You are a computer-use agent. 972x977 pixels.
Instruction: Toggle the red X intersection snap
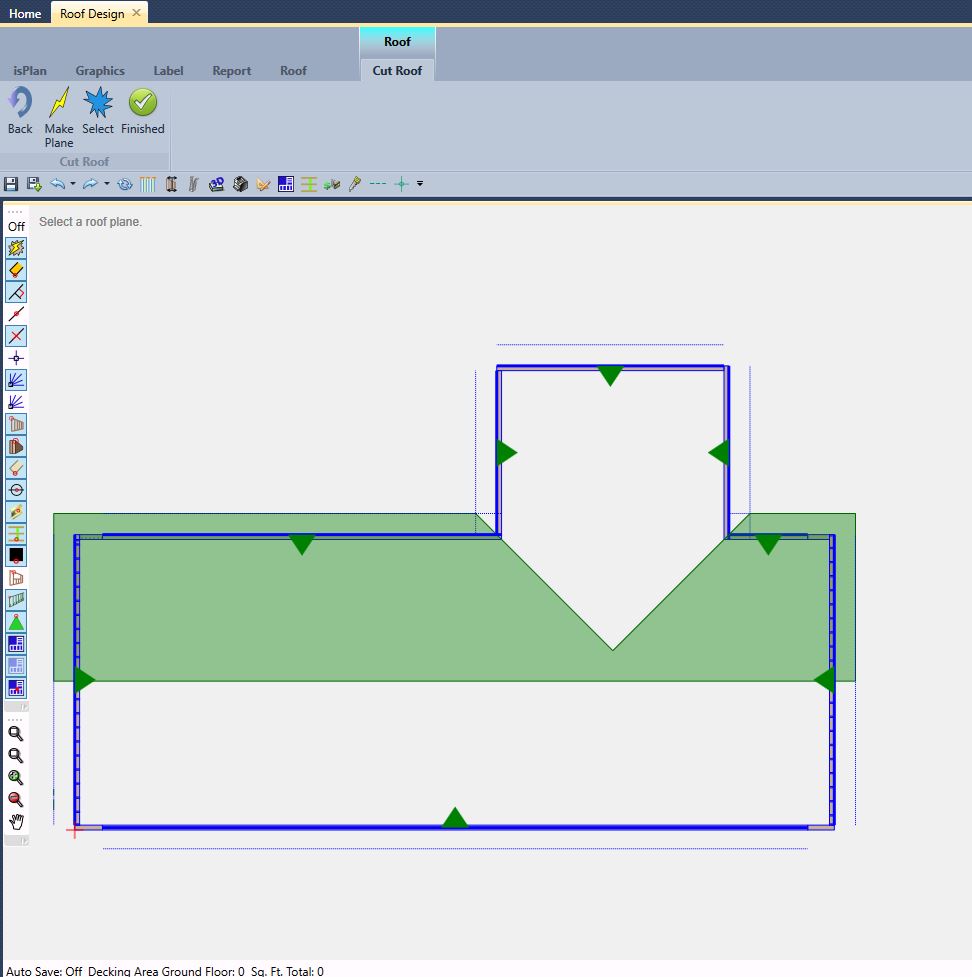[16, 336]
